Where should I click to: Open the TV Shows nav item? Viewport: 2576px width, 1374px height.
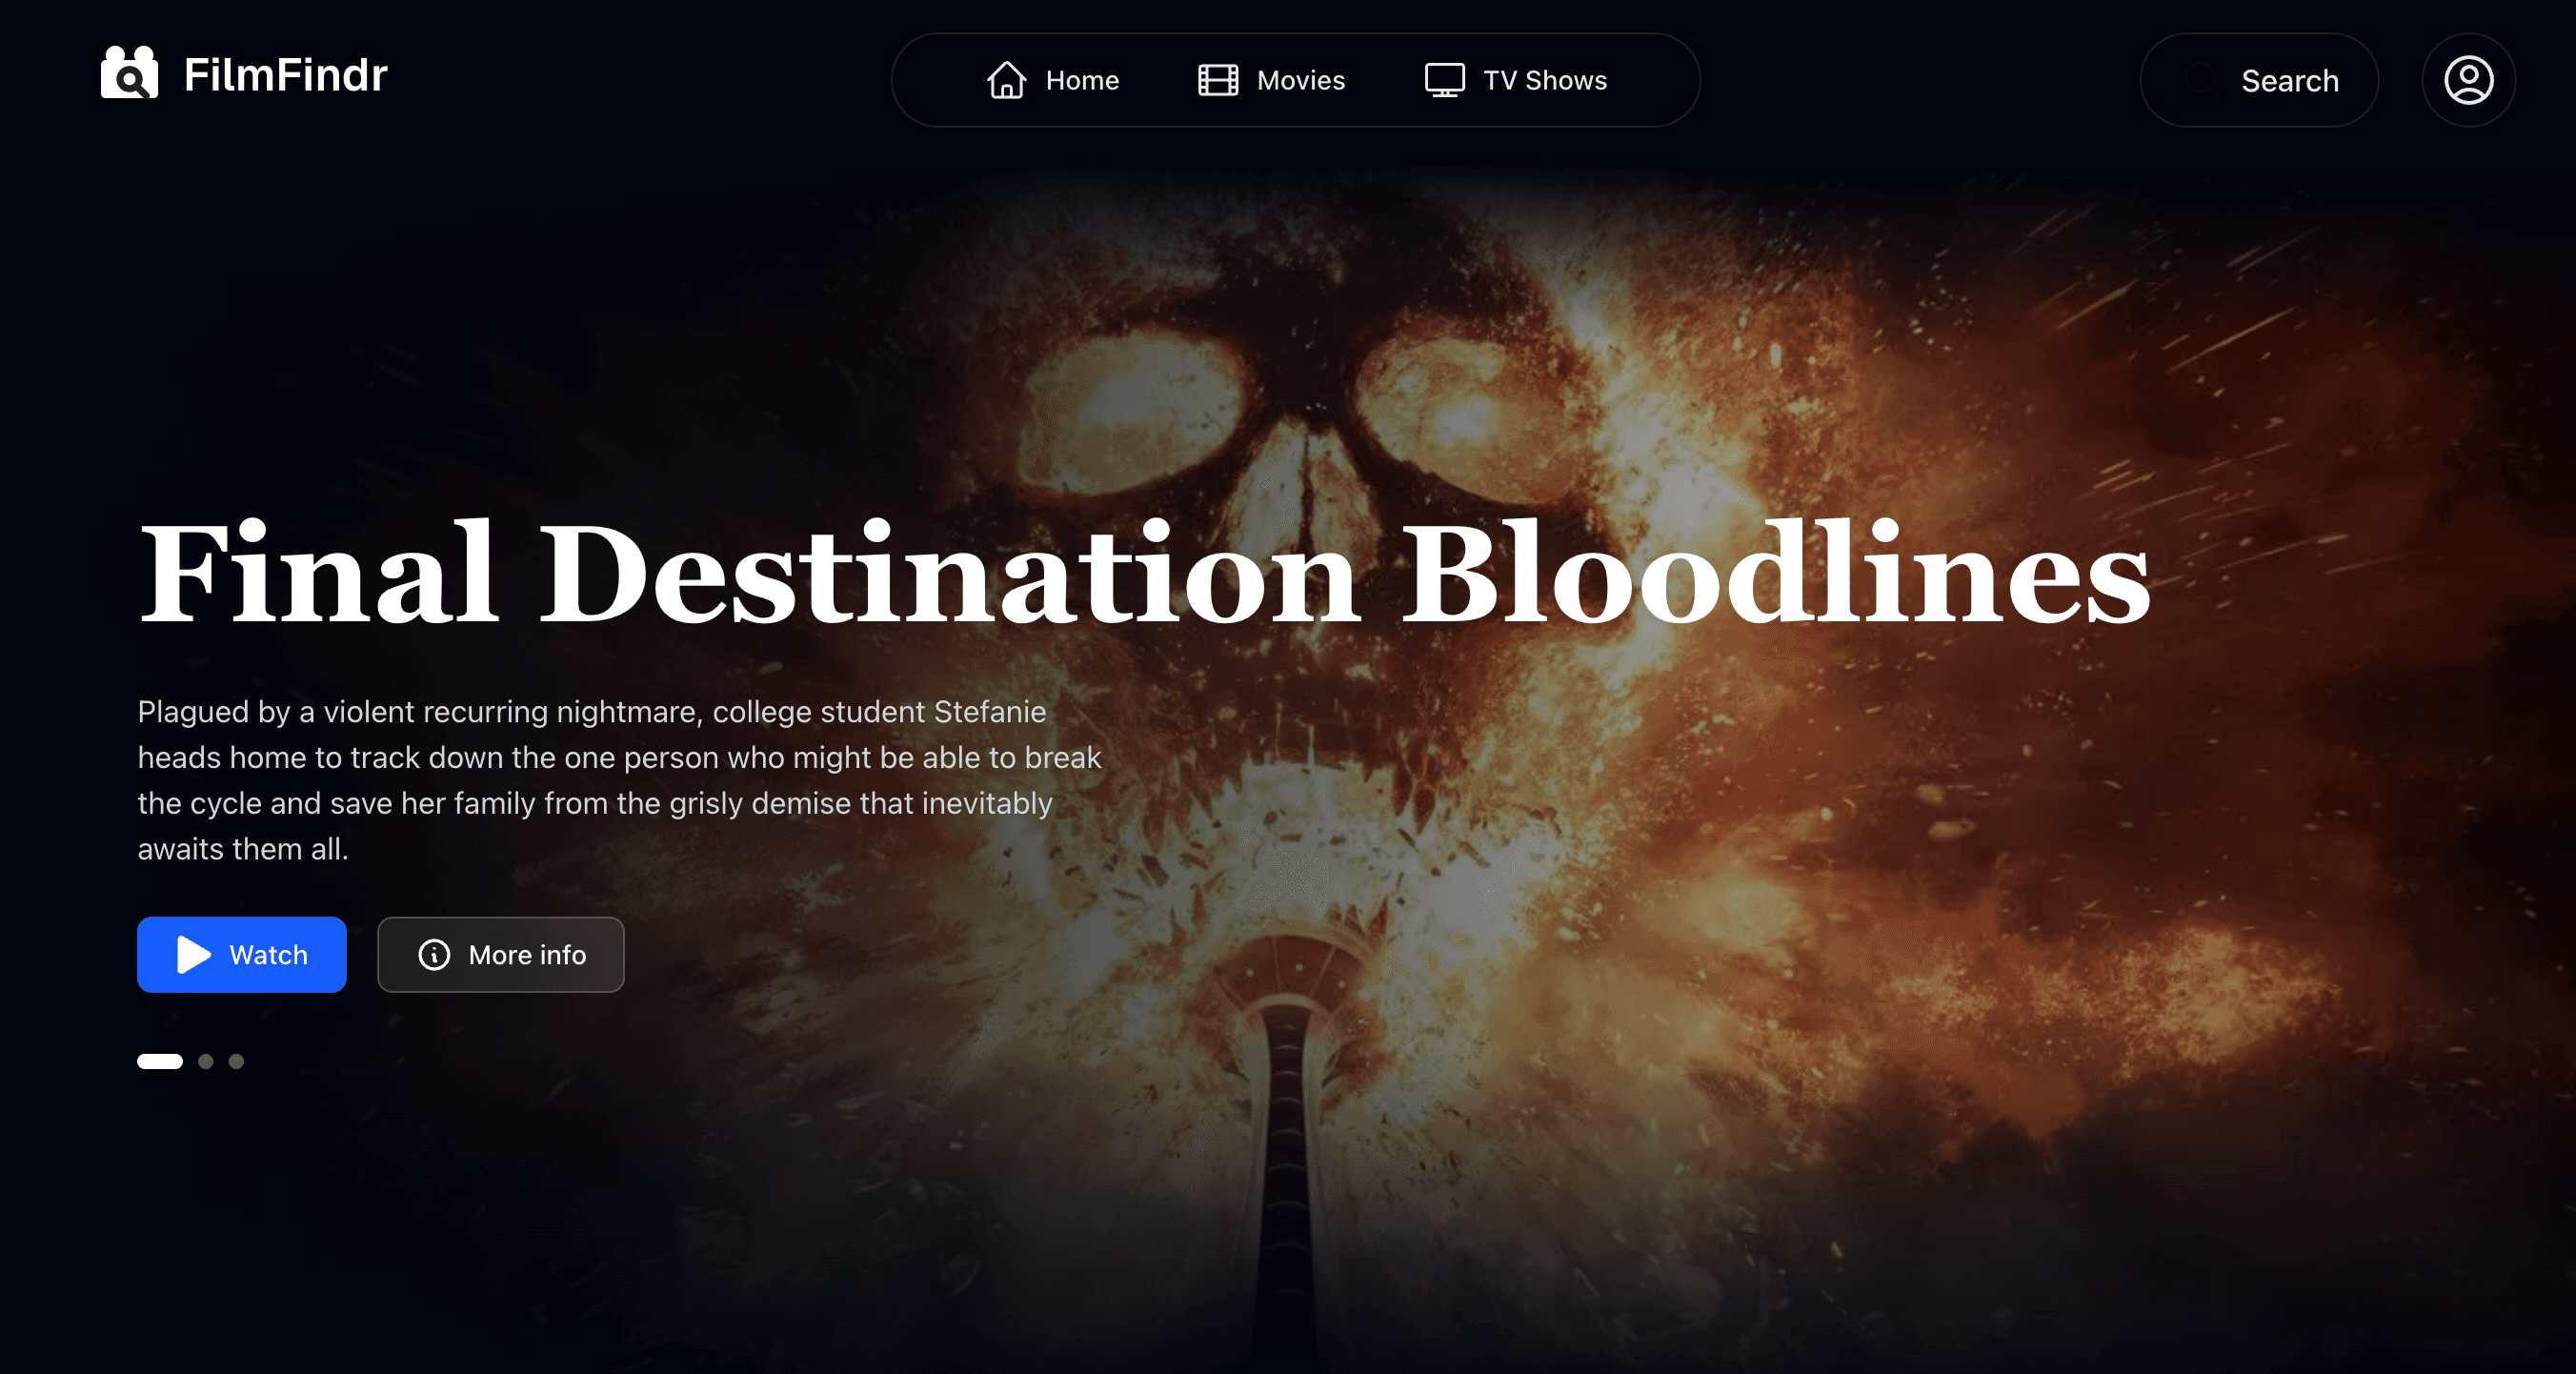tap(1515, 80)
